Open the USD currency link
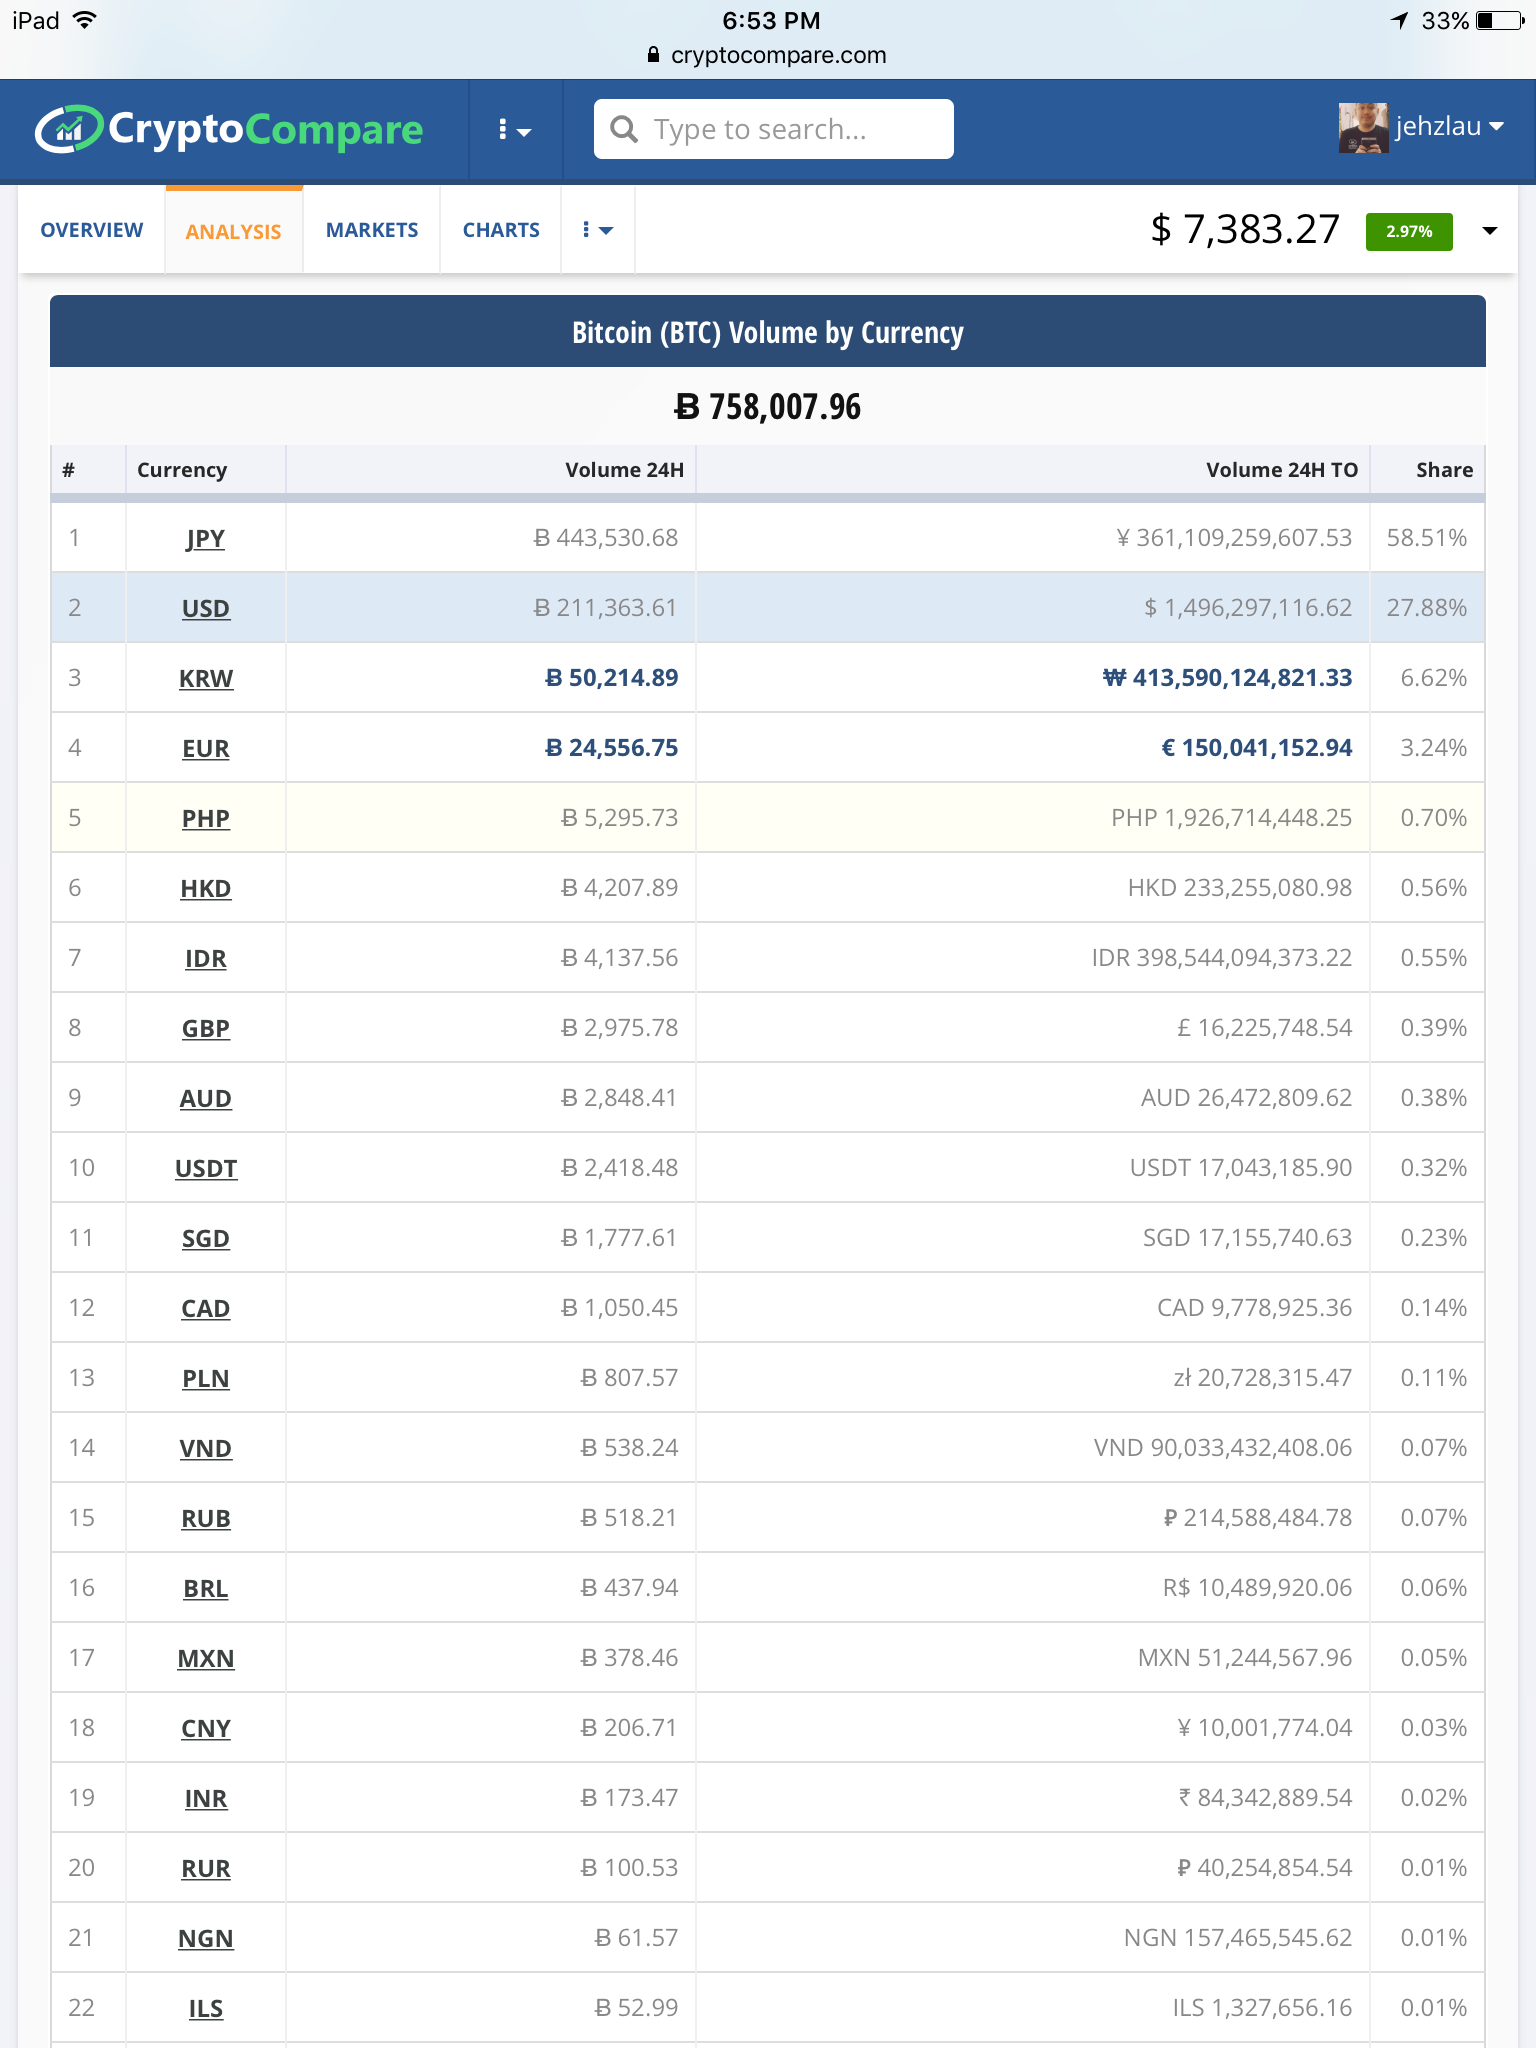This screenshot has height=2048, width=1536. point(205,609)
